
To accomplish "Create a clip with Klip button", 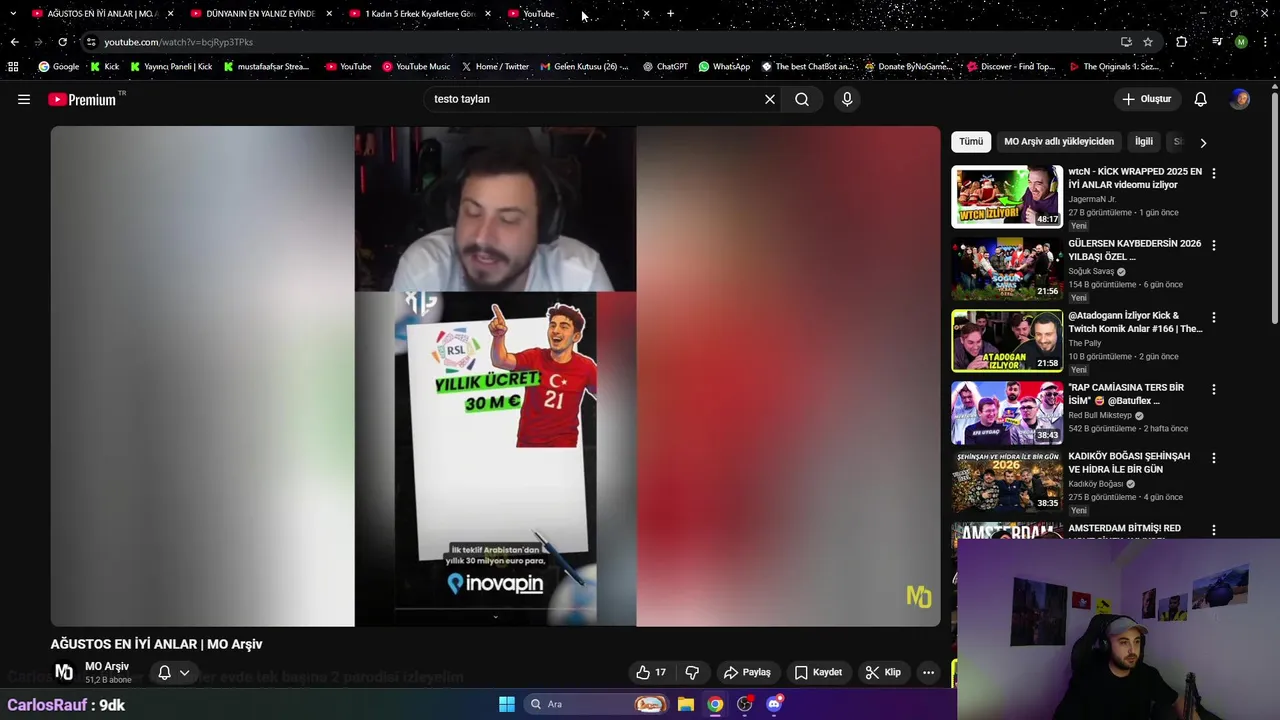I will tap(883, 672).
